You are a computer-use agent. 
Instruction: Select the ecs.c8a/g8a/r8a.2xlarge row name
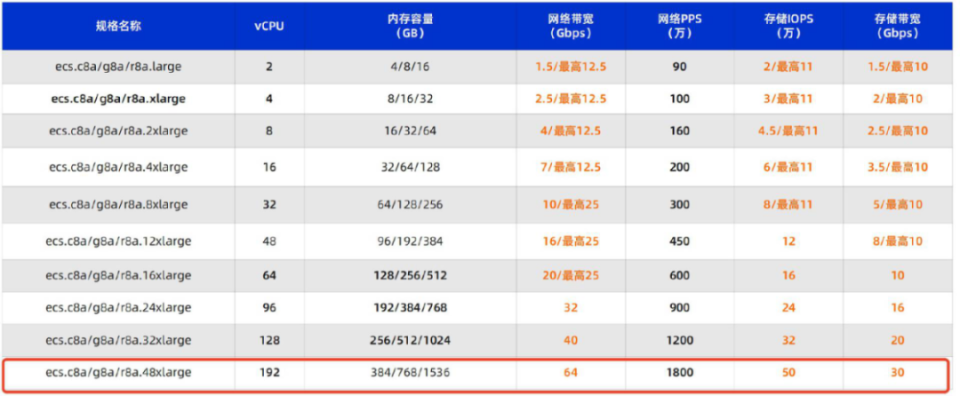coord(118,130)
